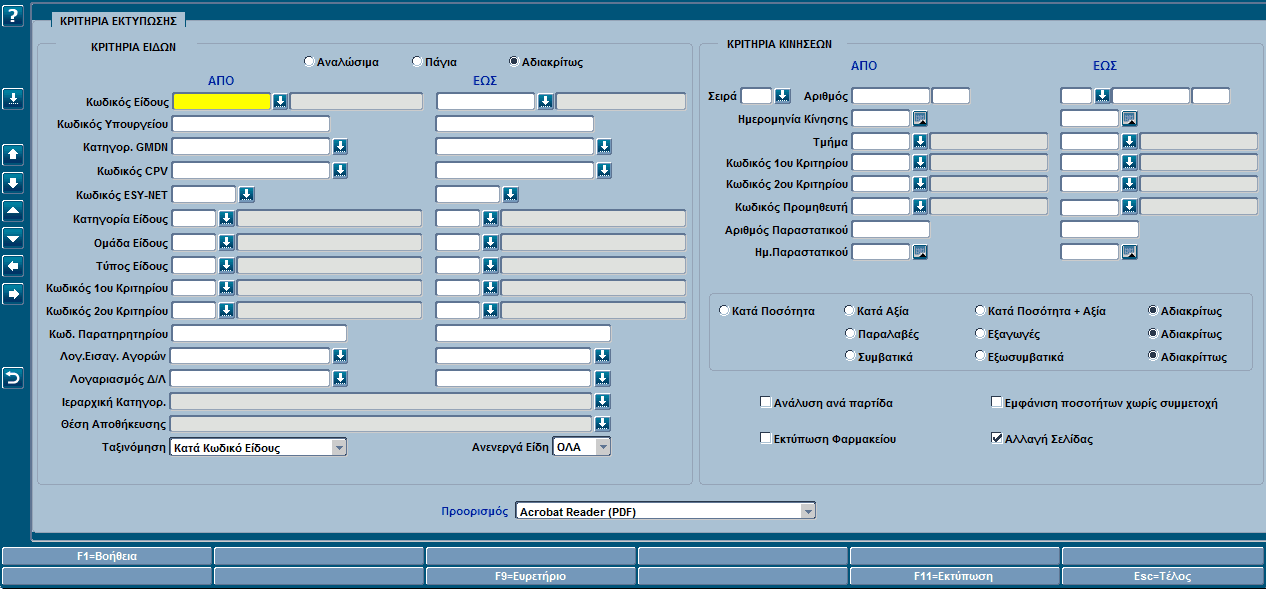Open lookup for Λογ.Εισαγ. Αγορών ΑΠΟ field
Screen dimensions: 1266x607
point(340,355)
